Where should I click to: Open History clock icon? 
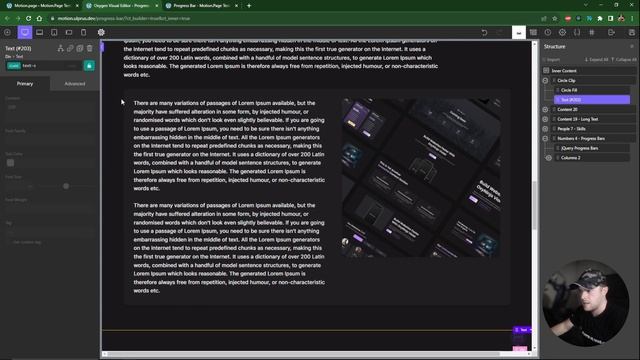tap(548, 32)
